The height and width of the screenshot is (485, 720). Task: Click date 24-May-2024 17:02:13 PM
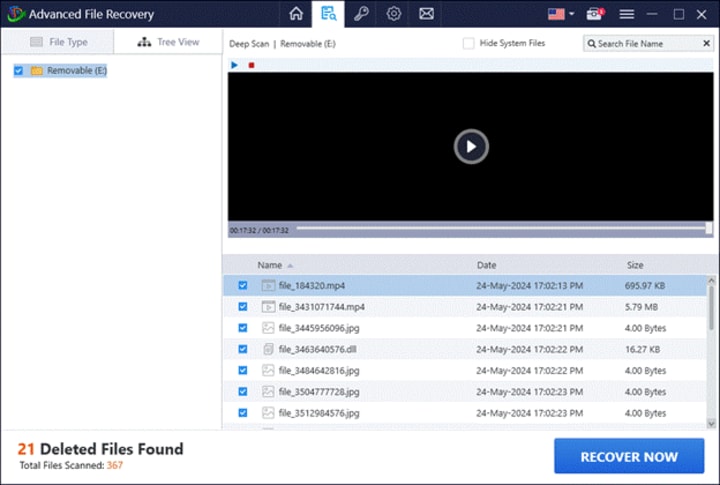click(529, 286)
